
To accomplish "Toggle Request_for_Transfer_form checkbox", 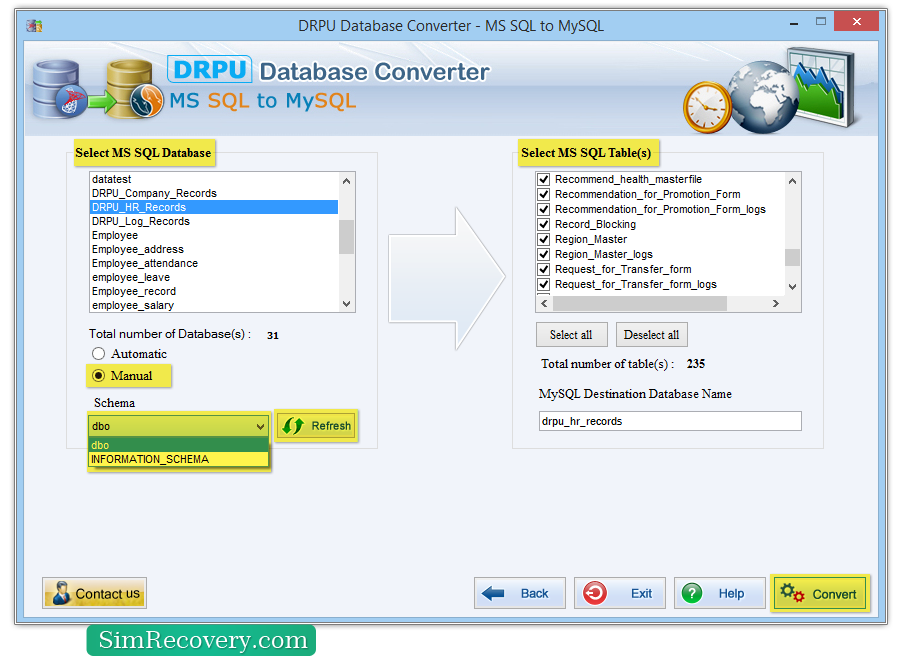I will pos(544,269).
